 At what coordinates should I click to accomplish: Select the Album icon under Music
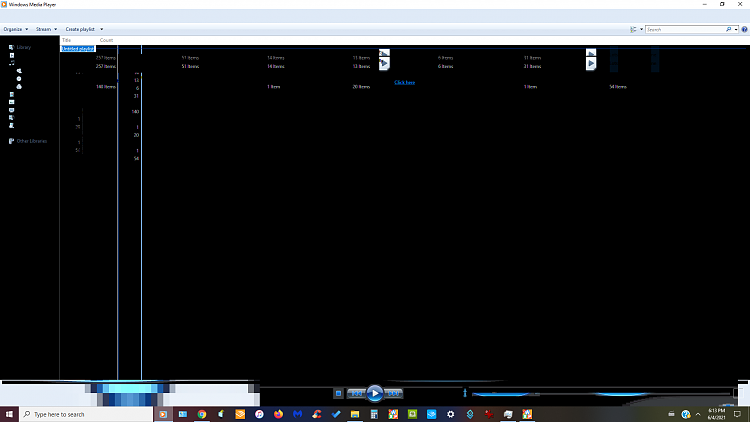[19, 78]
